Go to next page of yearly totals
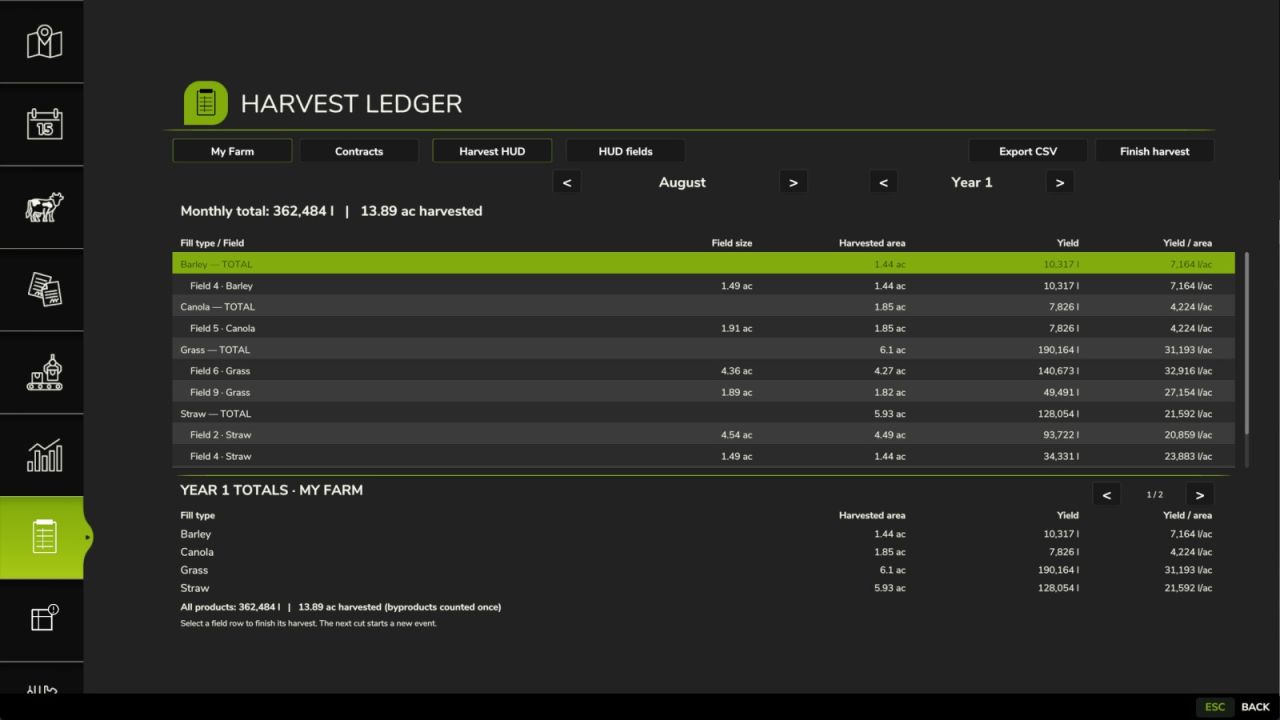The width and height of the screenshot is (1280, 720). coord(1200,494)
